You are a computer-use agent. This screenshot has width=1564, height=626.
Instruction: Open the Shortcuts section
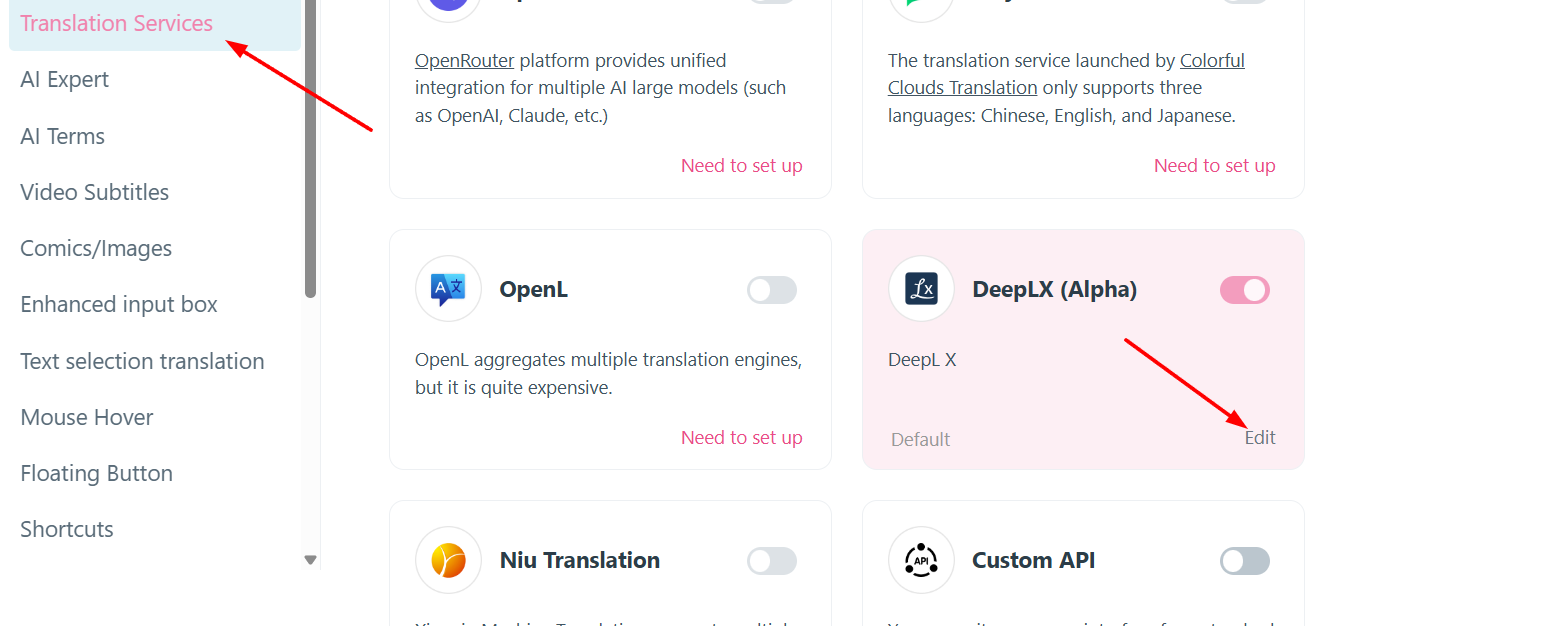pos(67,529)
